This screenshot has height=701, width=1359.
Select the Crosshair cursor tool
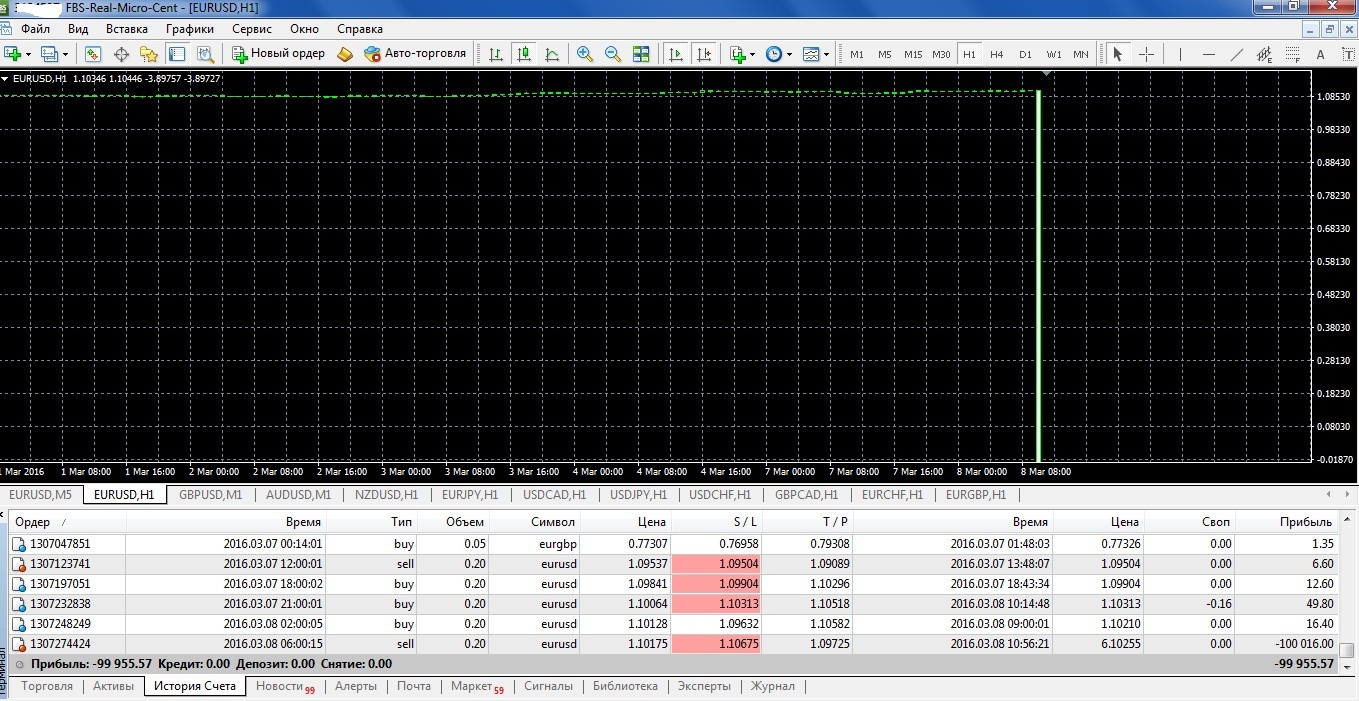(x=1146, y=54)
